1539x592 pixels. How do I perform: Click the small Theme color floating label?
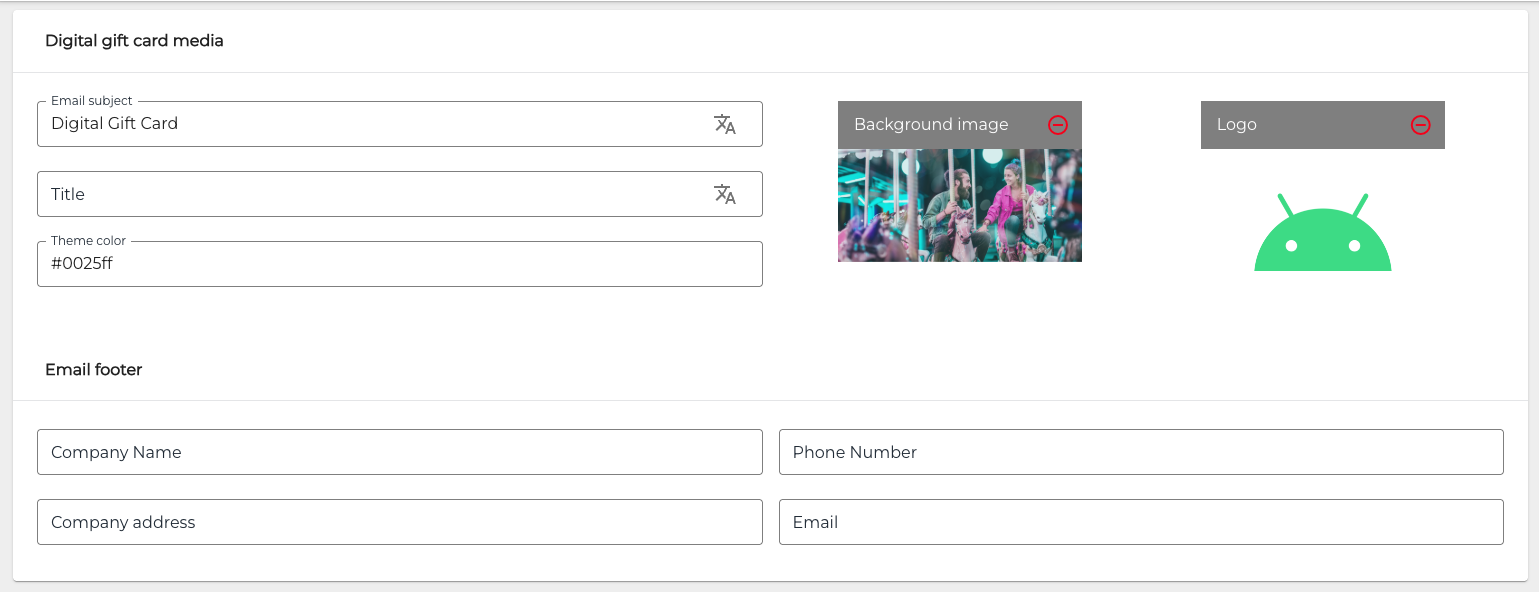click(88, 241)
